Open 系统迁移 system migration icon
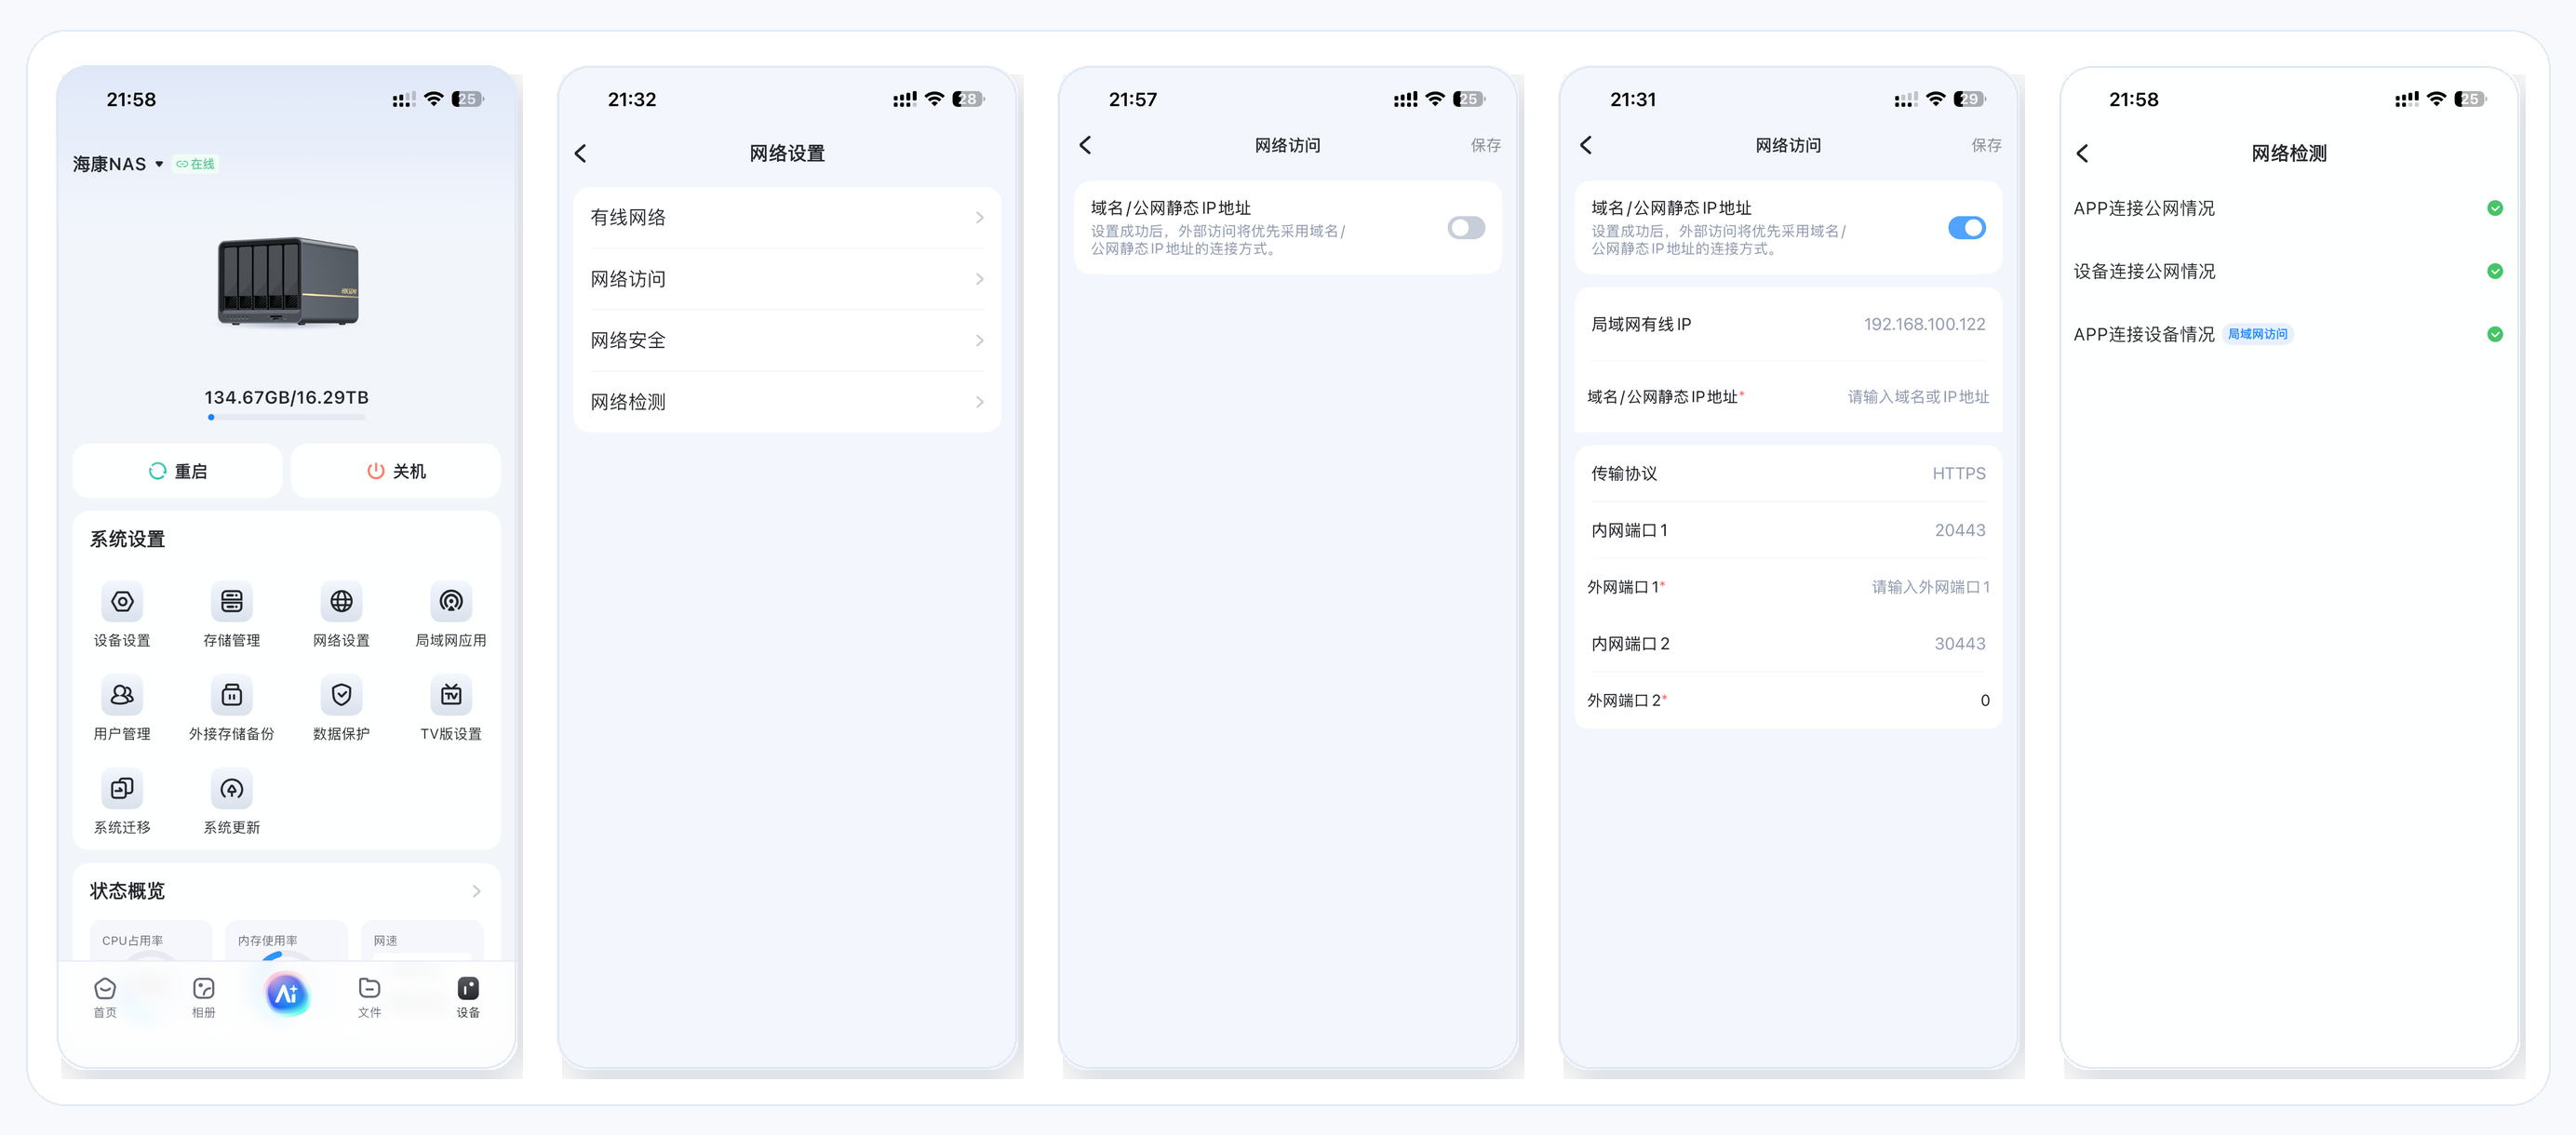This screenshot has height=1135, width=2576. point(122,789)
